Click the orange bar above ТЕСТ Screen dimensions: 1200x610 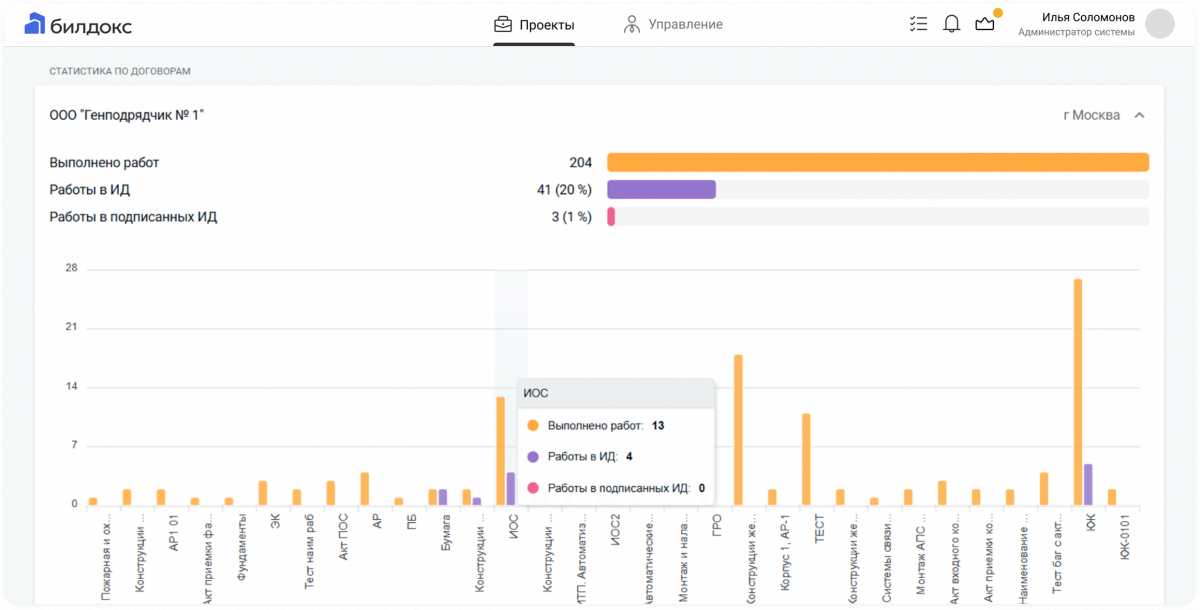click(x=806, y=459)
